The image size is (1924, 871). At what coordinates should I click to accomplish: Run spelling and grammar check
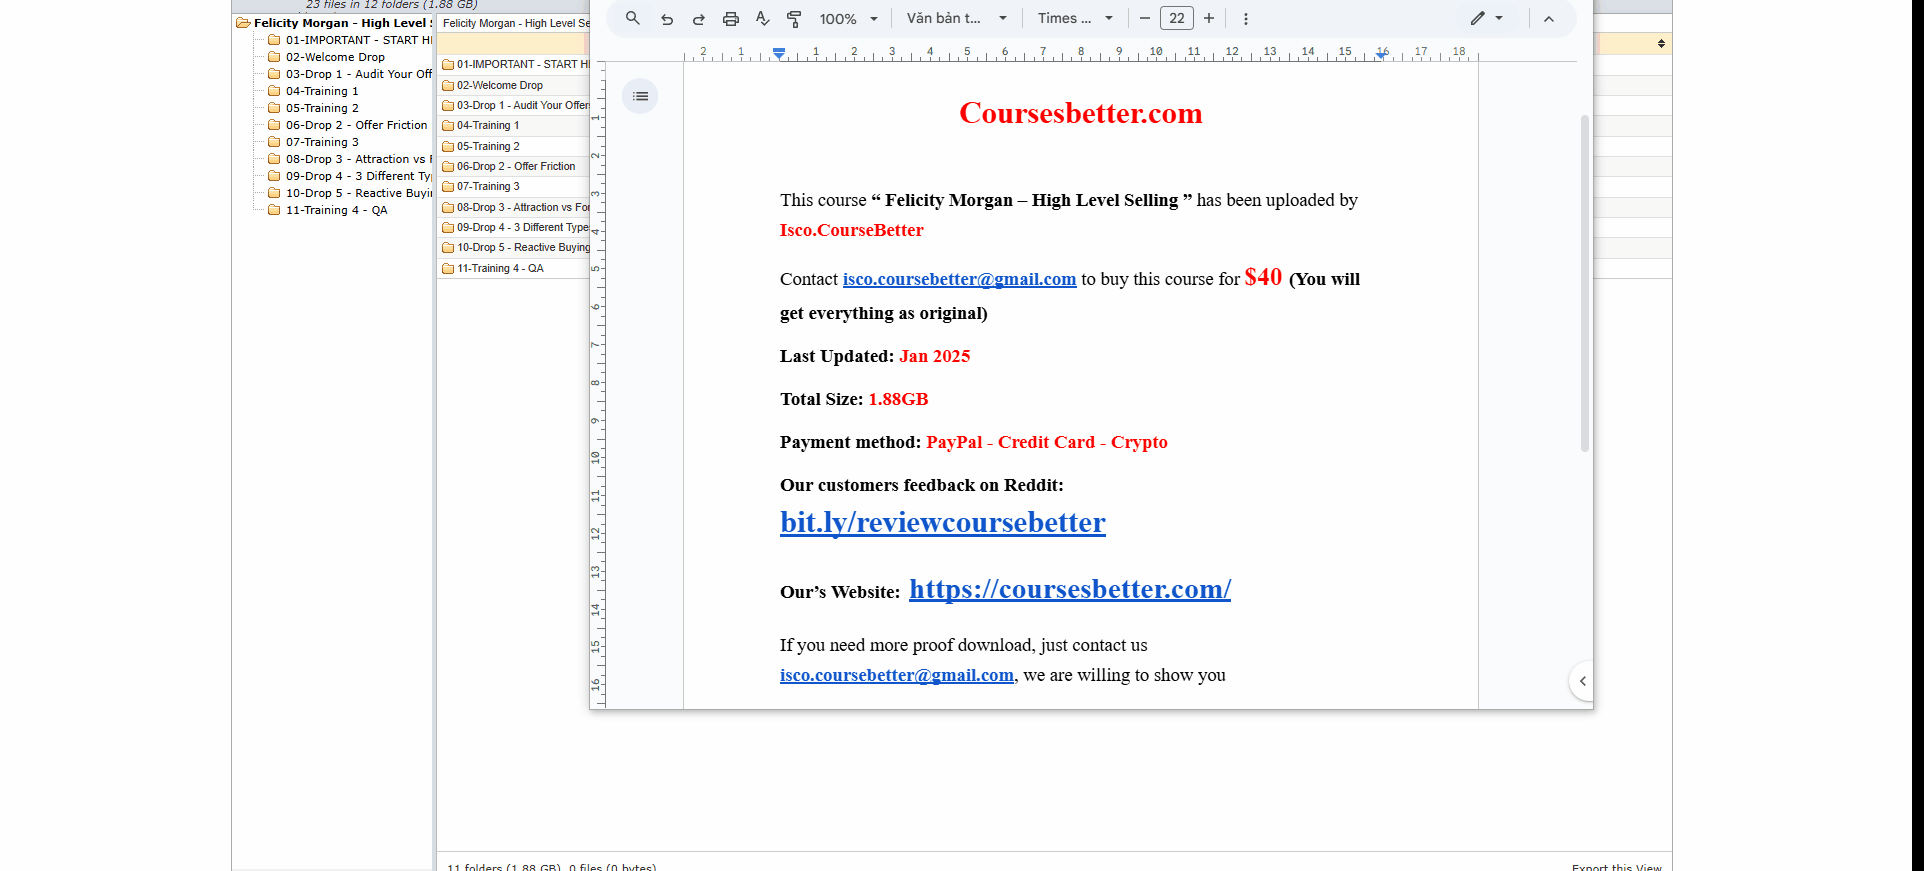762,19
